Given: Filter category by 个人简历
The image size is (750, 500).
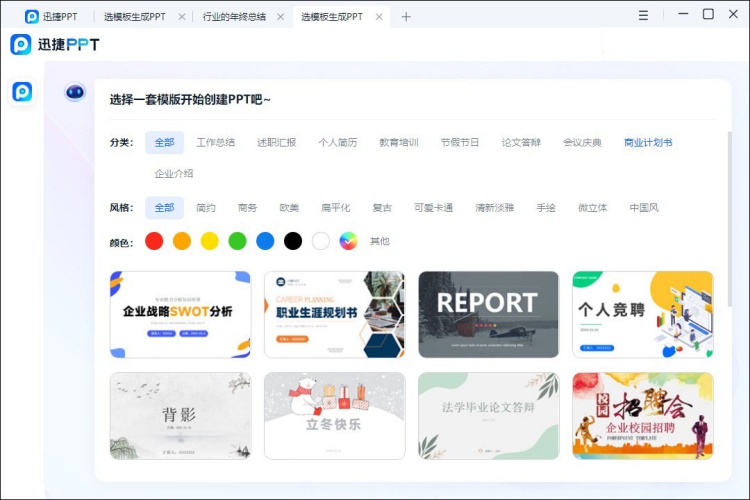Looking at the screenshot, I should [x=338, y=143].
